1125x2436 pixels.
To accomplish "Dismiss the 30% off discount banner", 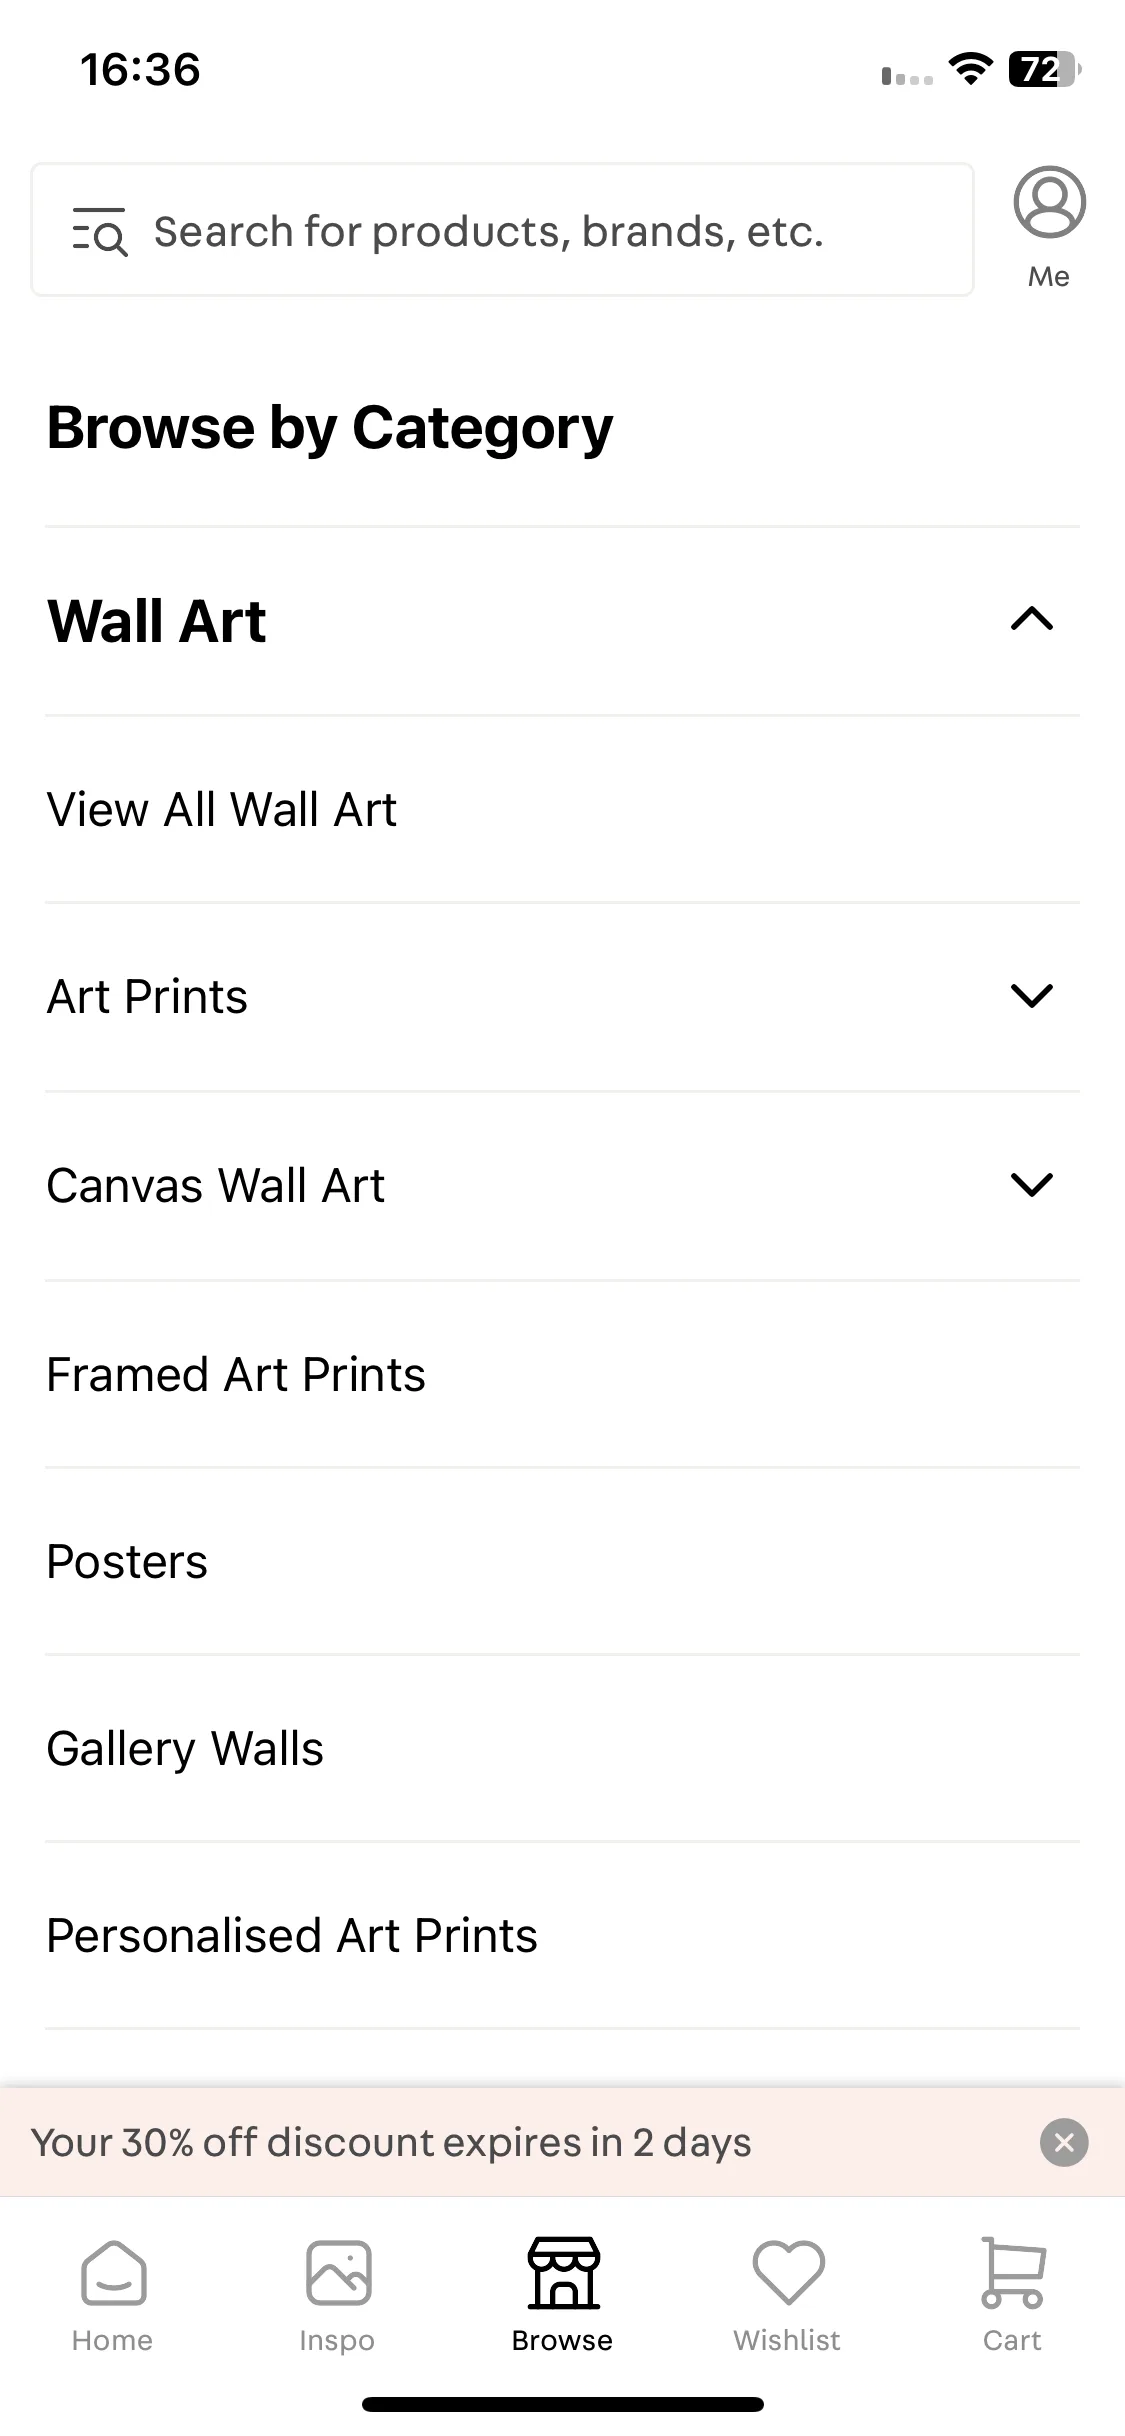I will pos(1064,2142).
